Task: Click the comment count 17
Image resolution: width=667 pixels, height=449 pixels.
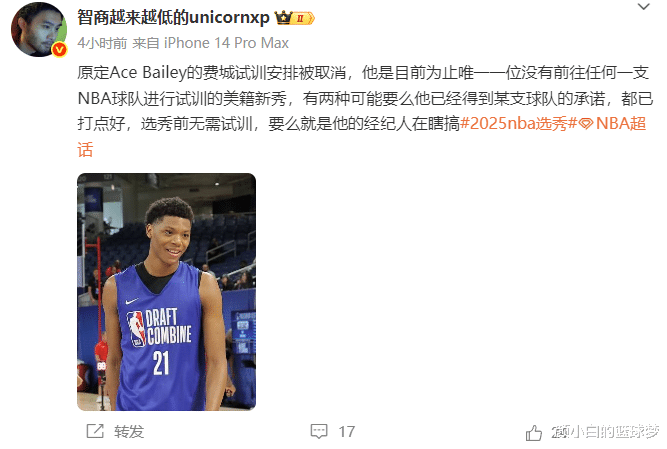Action: pos(347,432)
